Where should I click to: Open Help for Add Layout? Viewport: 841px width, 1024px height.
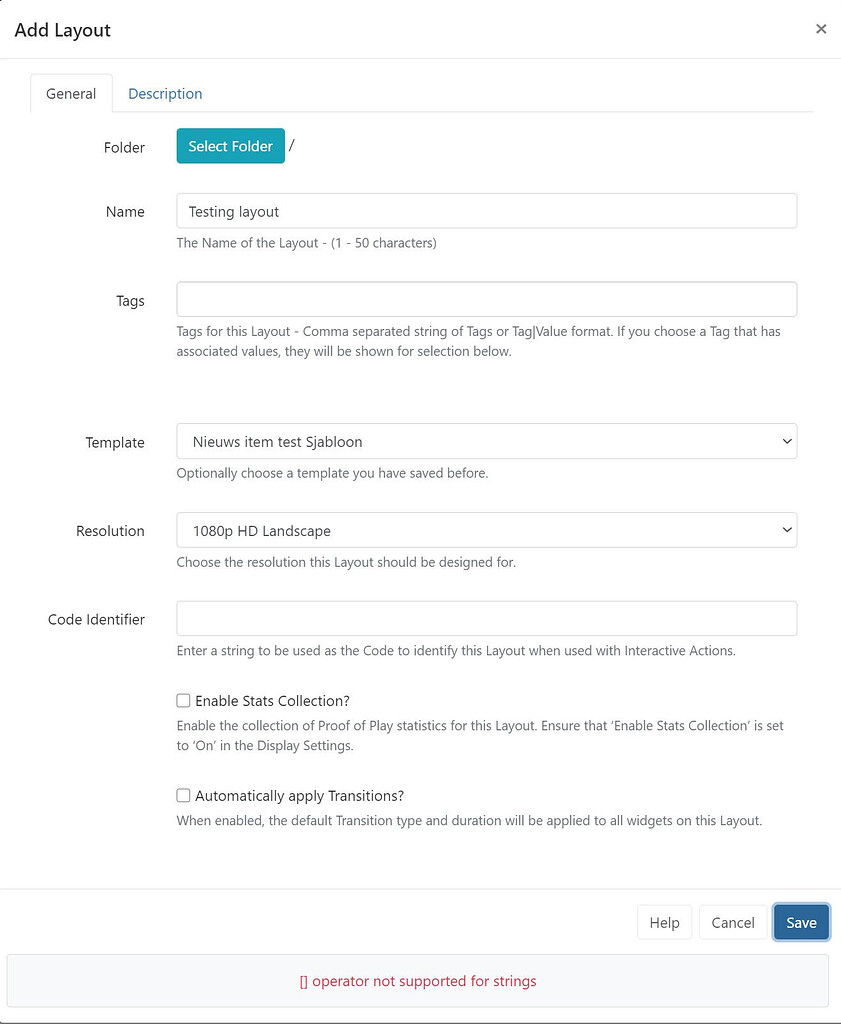pyautogui.click(x=664, y=922)
